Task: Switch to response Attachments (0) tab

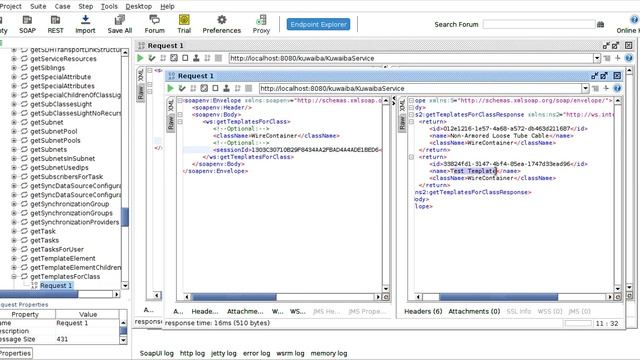Action: point(474,311)
